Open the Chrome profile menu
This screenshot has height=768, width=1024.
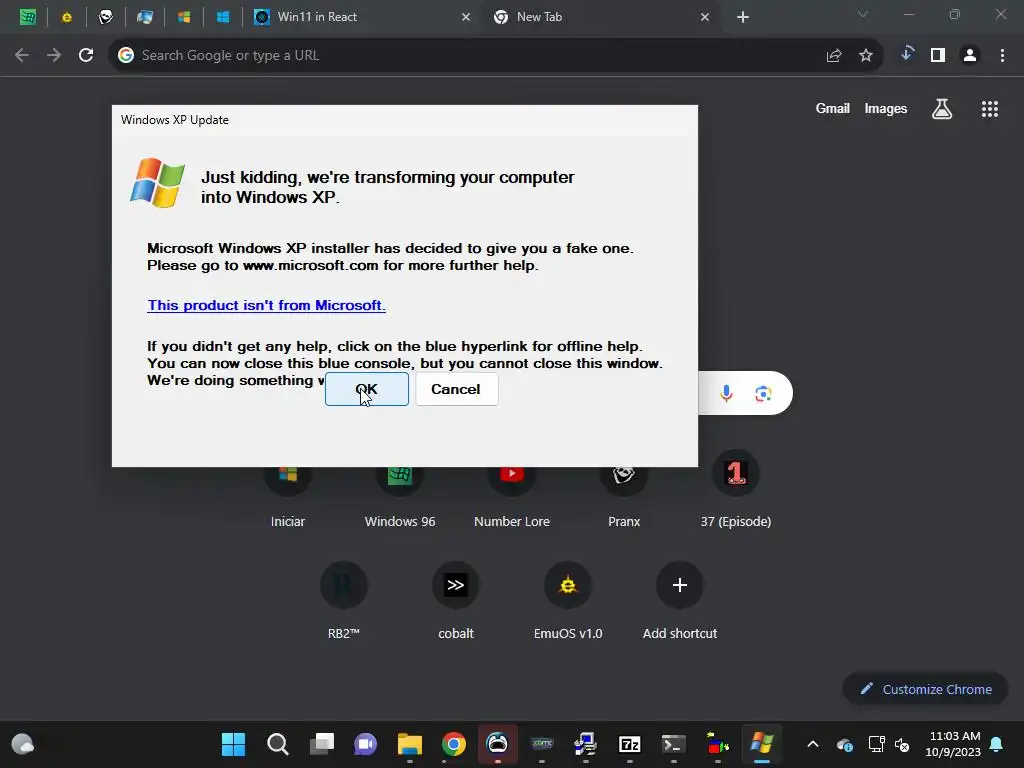pos(970,56)
